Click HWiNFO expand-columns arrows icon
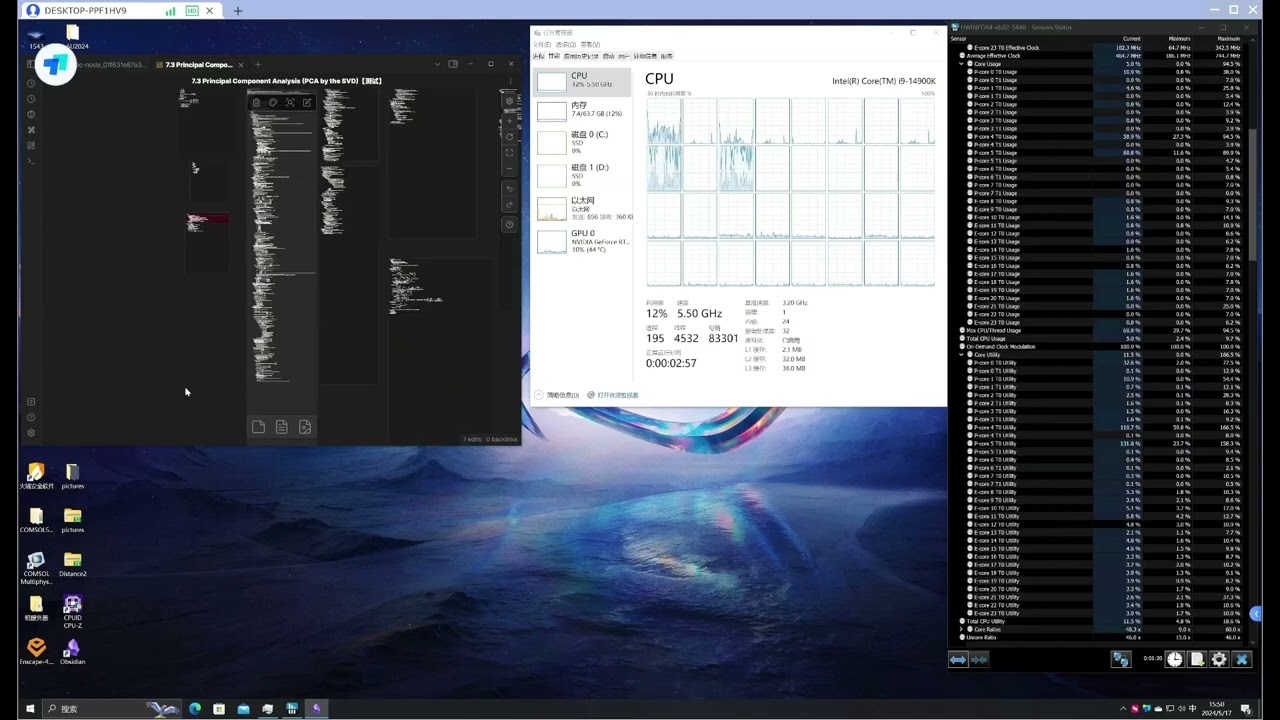This screenshot has width=1280, height=720. (x=958, y=659)
